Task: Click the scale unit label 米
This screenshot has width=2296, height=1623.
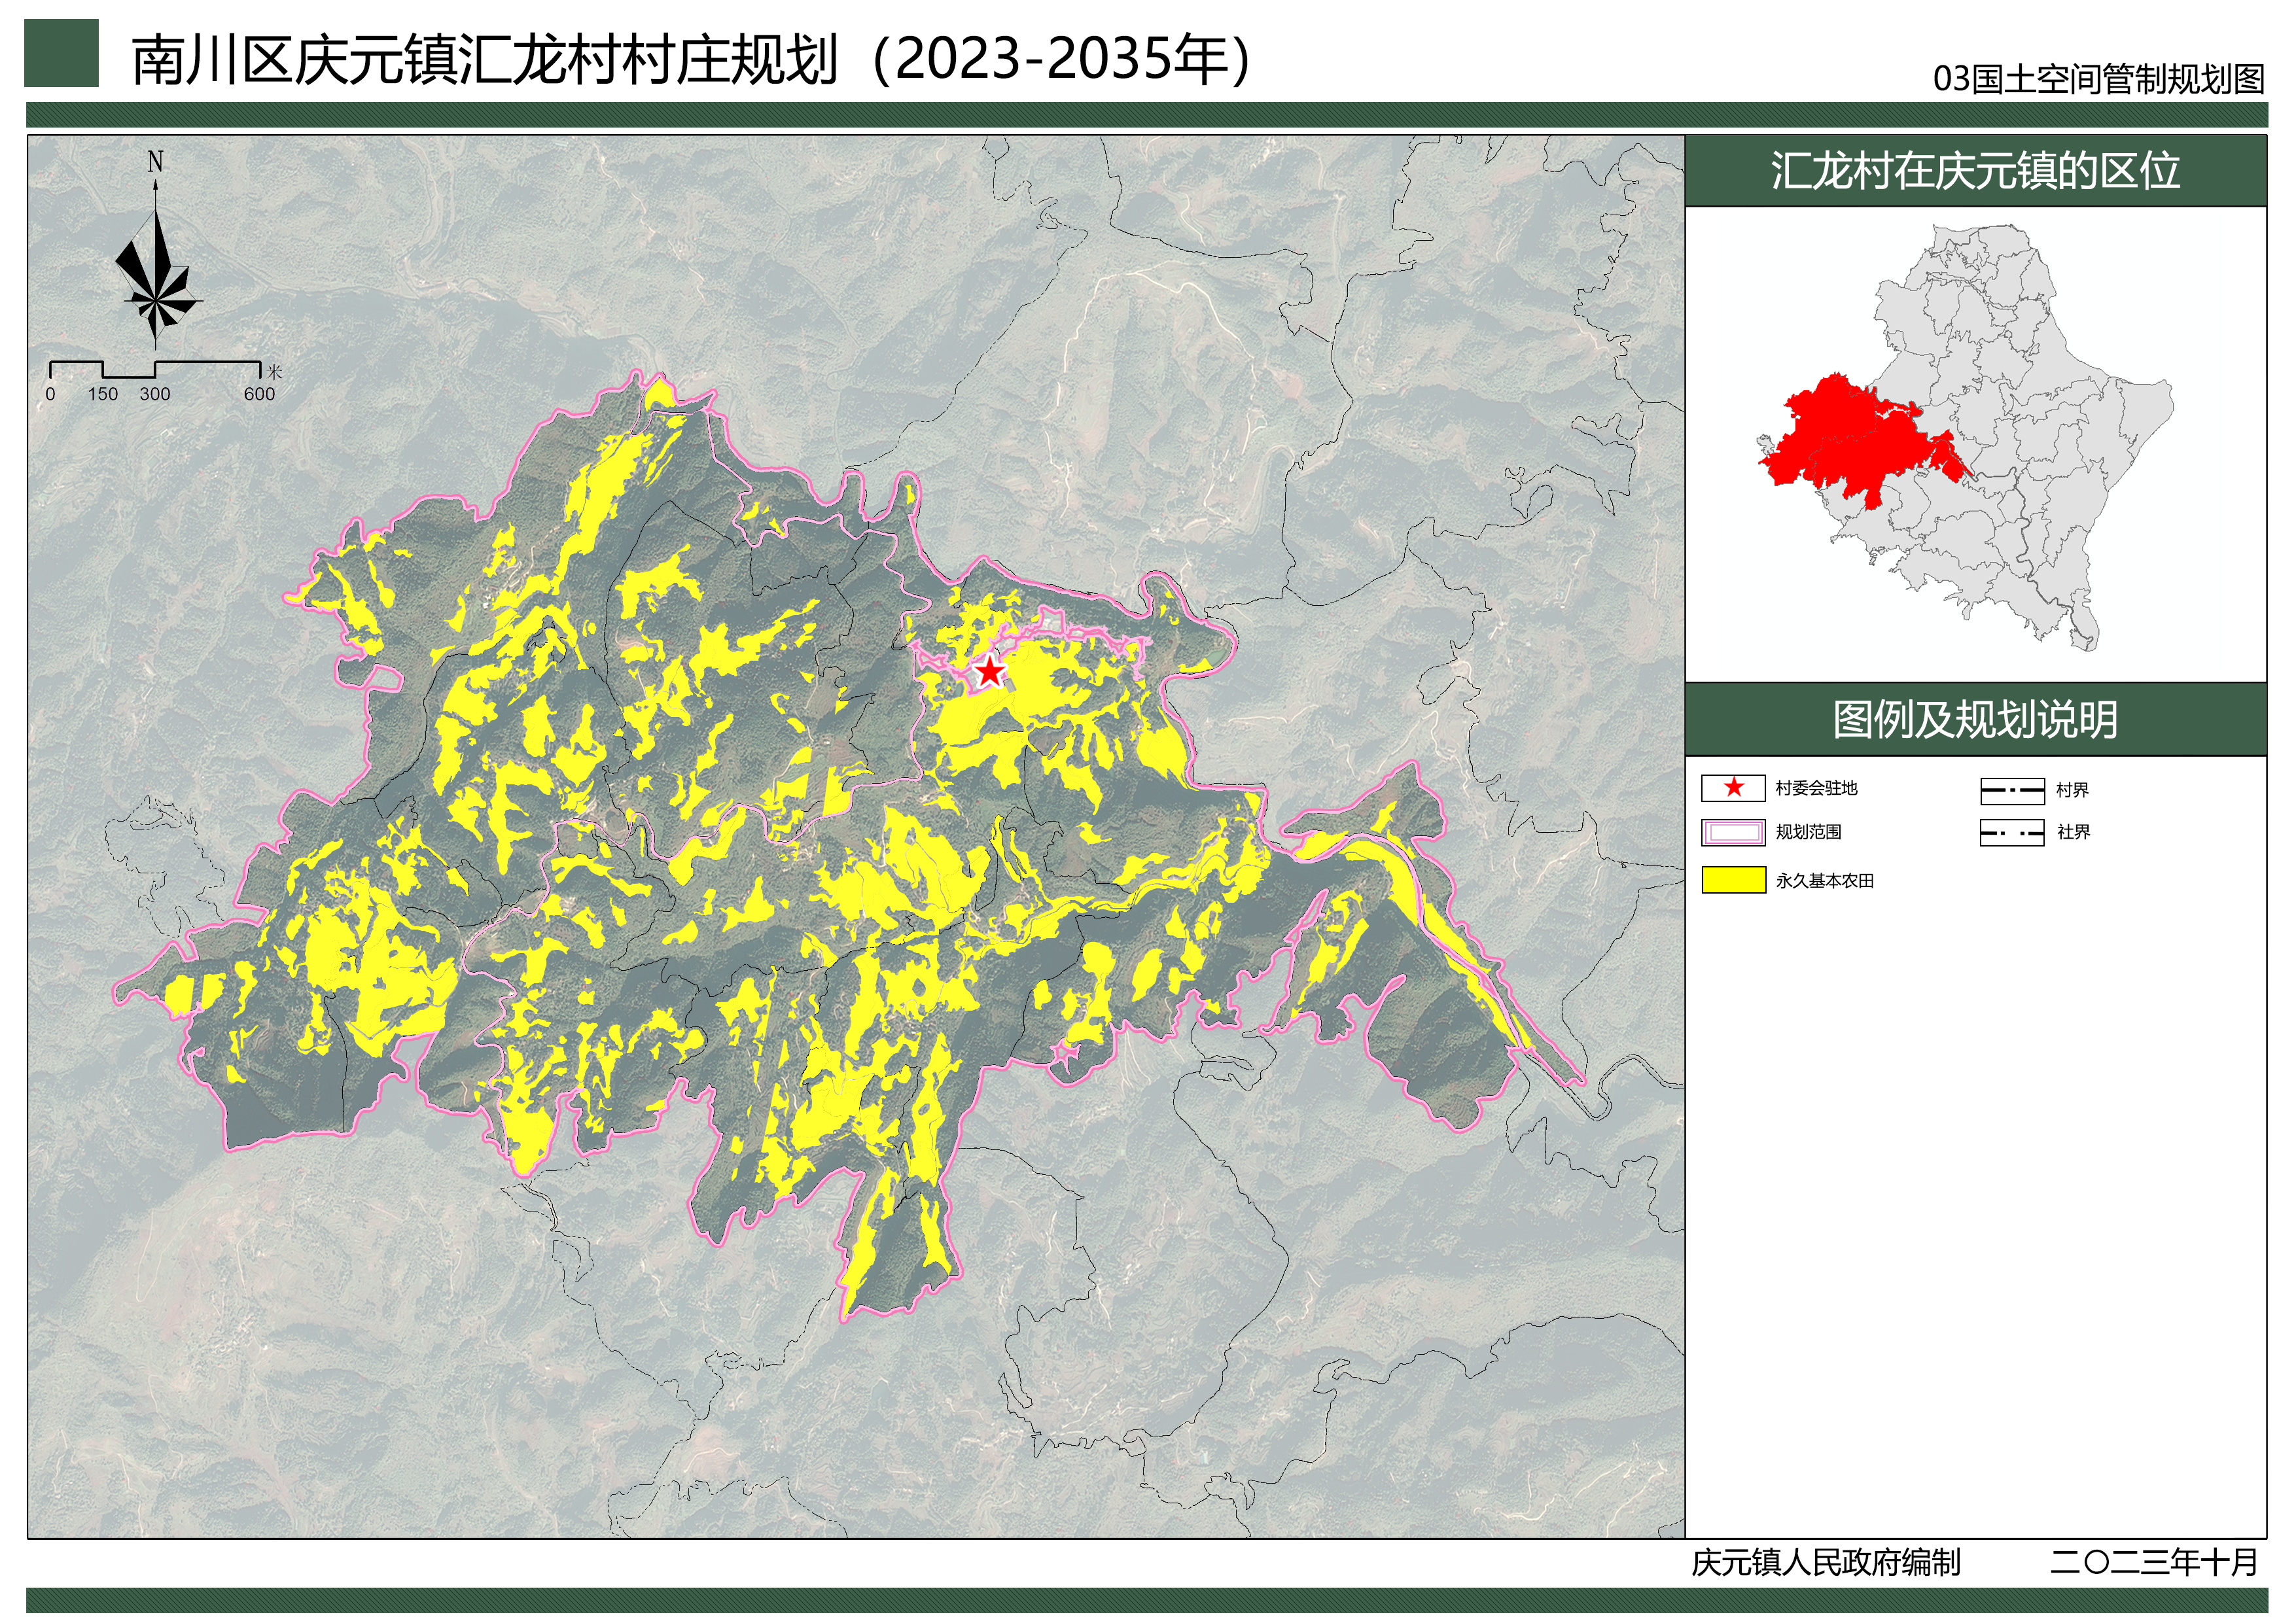Action: tap(274, 372)
